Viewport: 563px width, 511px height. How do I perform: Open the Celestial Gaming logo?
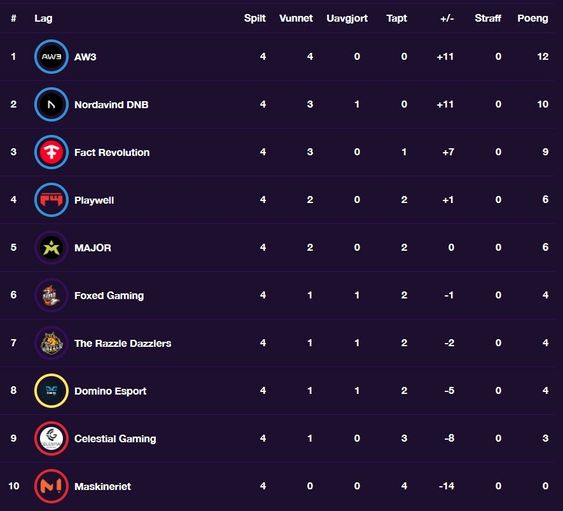pos(51,438)
